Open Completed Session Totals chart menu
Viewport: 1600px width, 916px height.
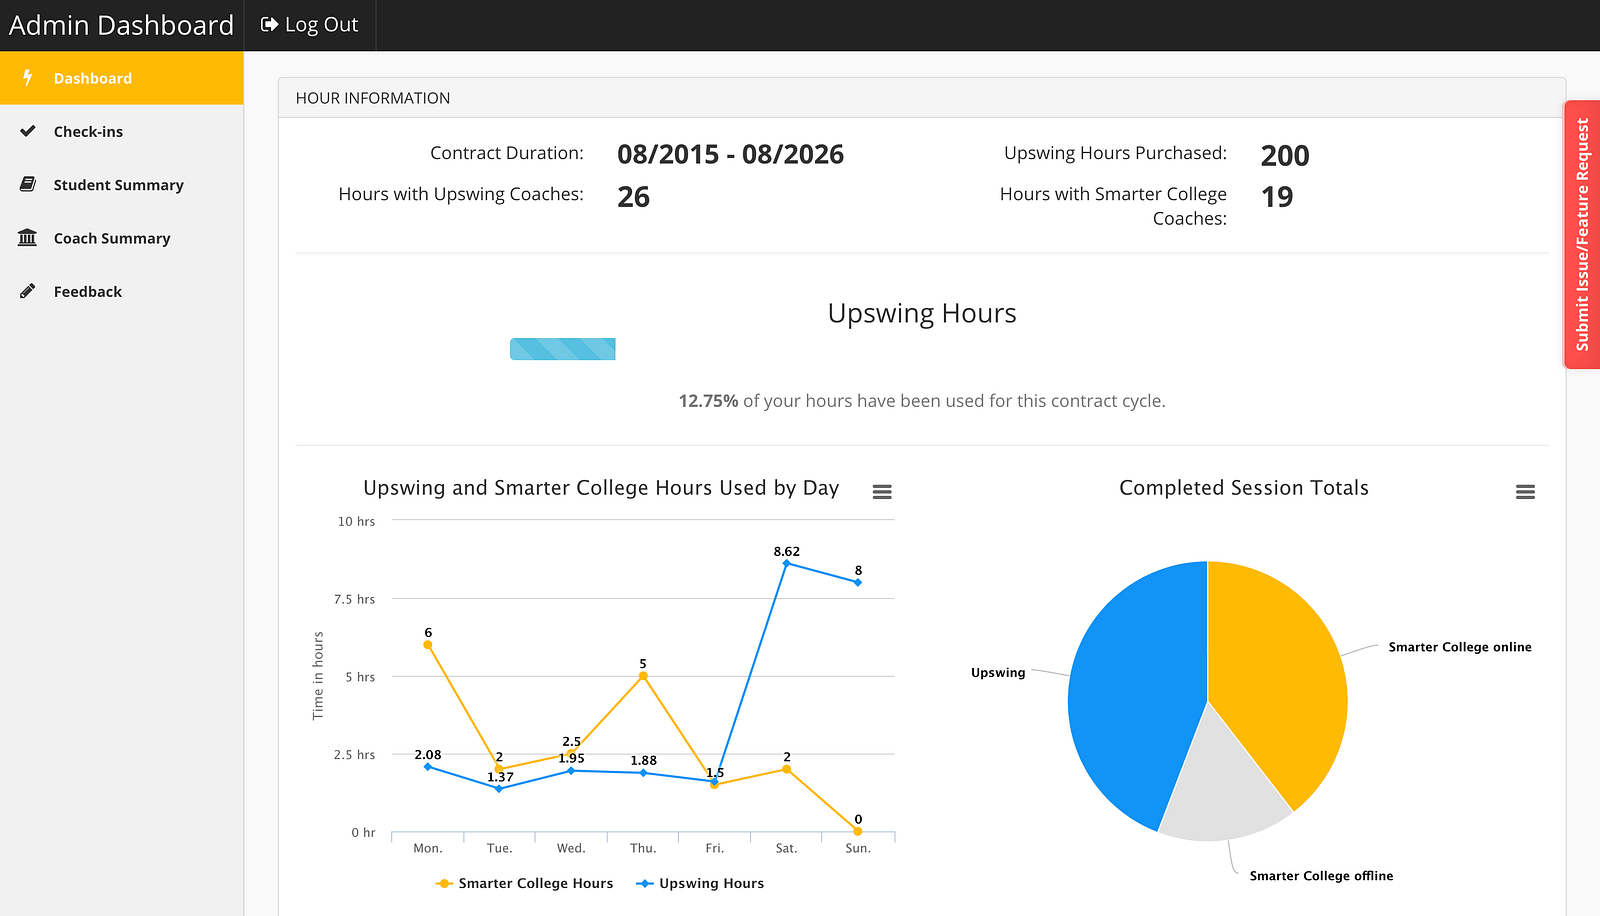pyautogui.click(x=1525, y=492)
